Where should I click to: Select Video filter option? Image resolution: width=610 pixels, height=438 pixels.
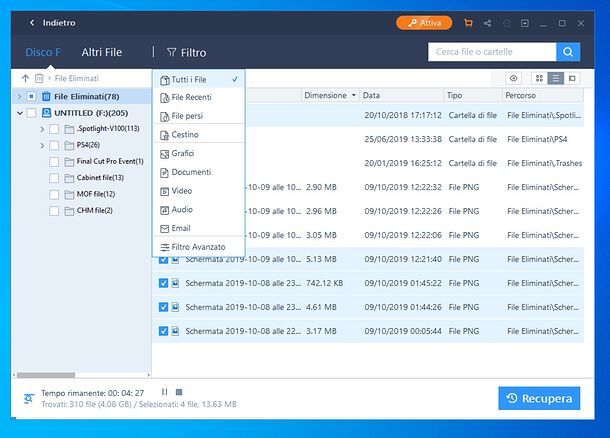coord(199,191)
